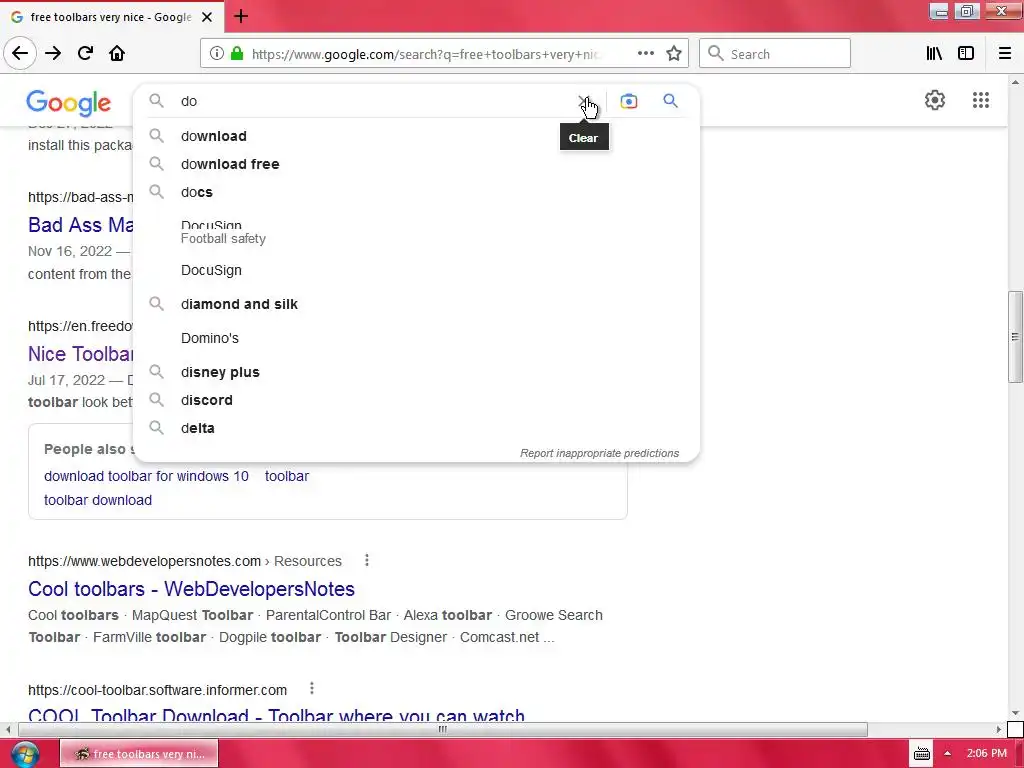Go to Google homepage via logo
This screenshot has width=1024, height=768.
coord(69,103)
